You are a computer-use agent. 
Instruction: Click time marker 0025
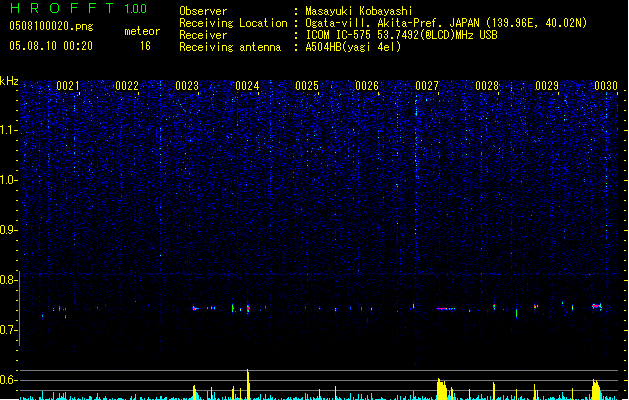[307, 86]
